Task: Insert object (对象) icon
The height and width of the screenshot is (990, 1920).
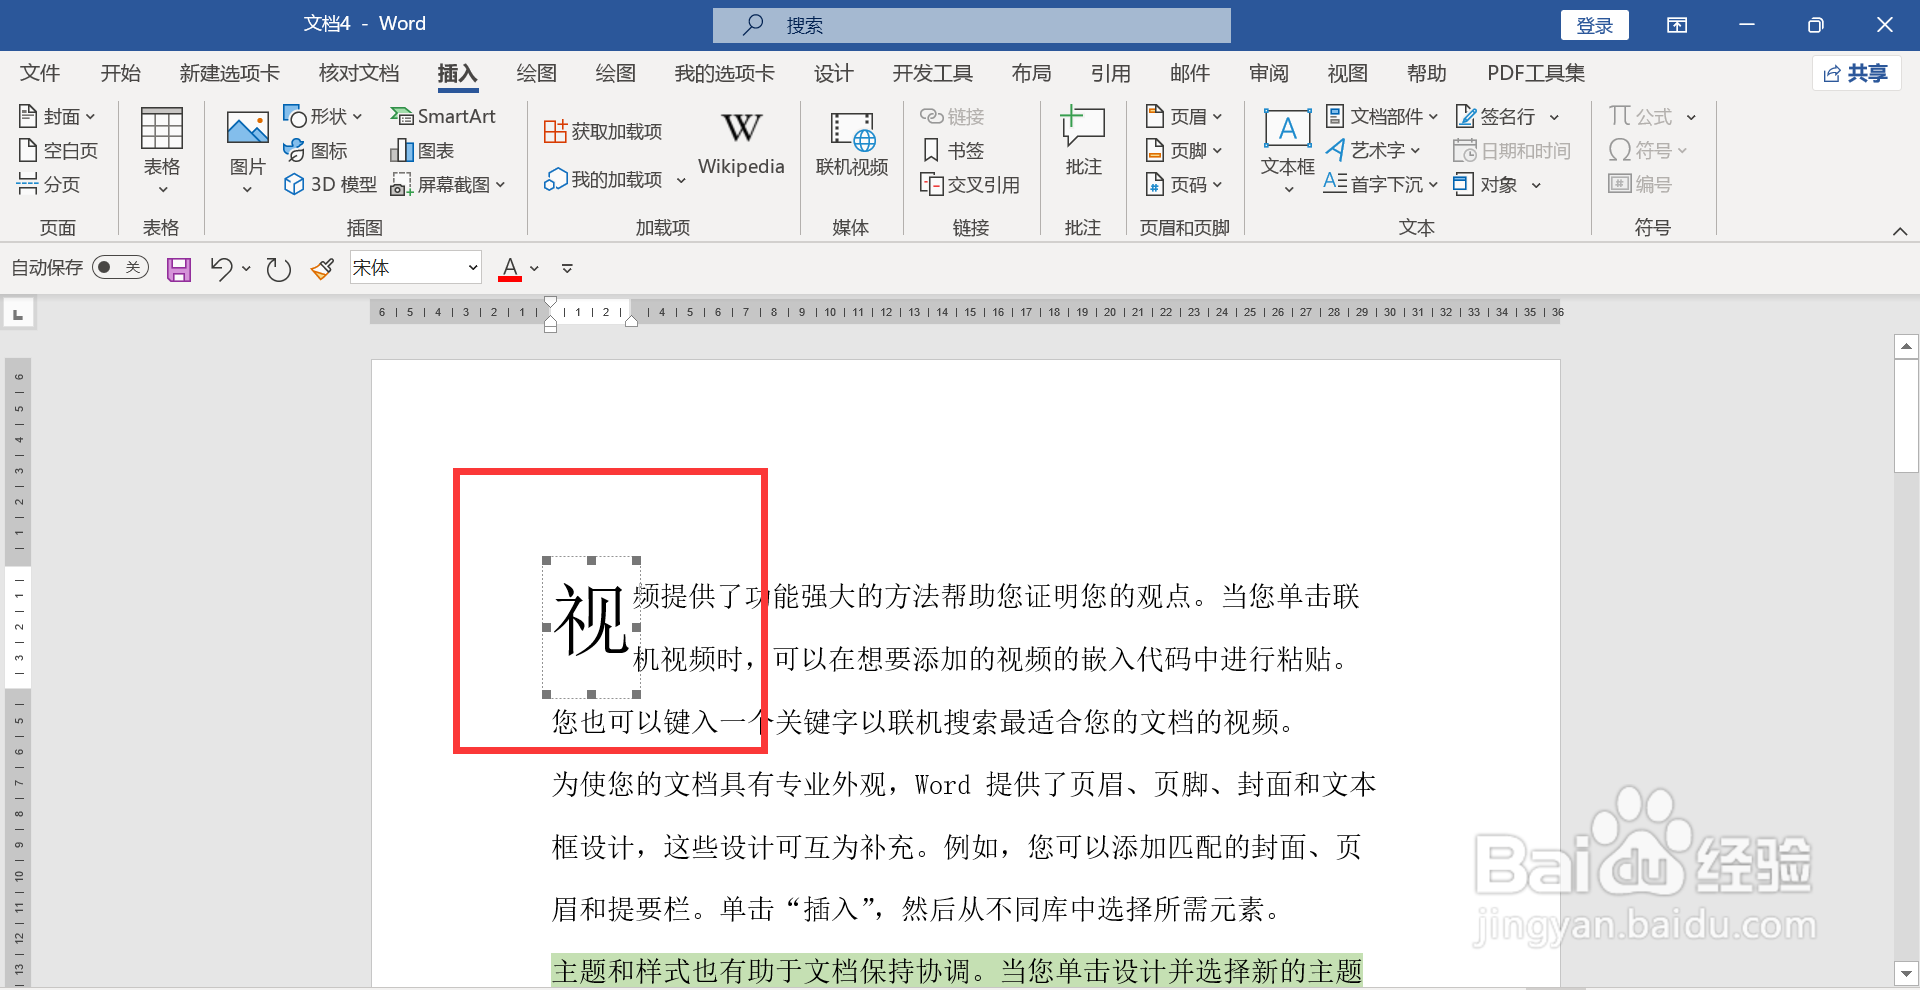Action: pyautogui.click(x=1464, y=184)
